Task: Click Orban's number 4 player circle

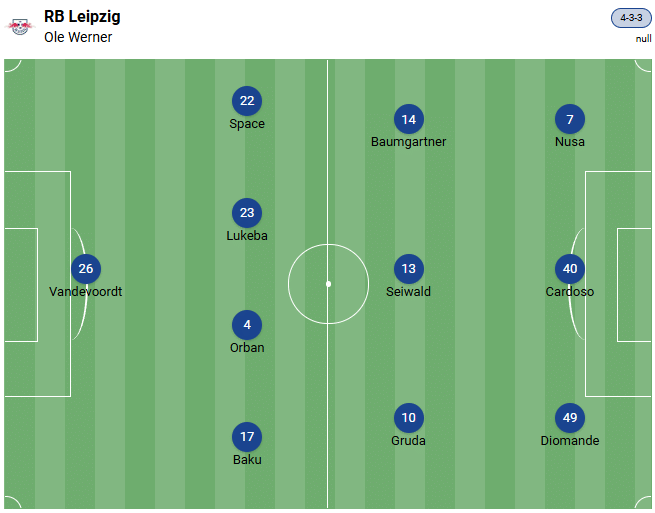Action: [247, 325]
